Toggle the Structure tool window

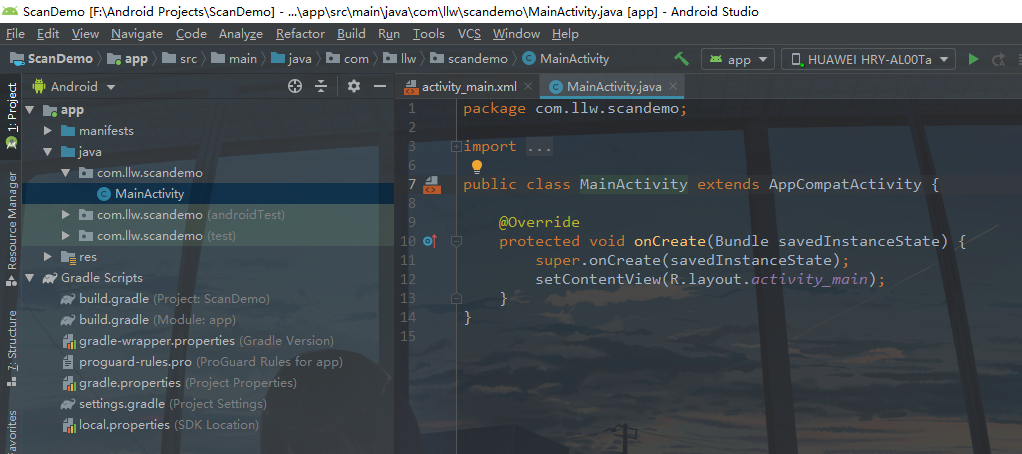point(12,348)
